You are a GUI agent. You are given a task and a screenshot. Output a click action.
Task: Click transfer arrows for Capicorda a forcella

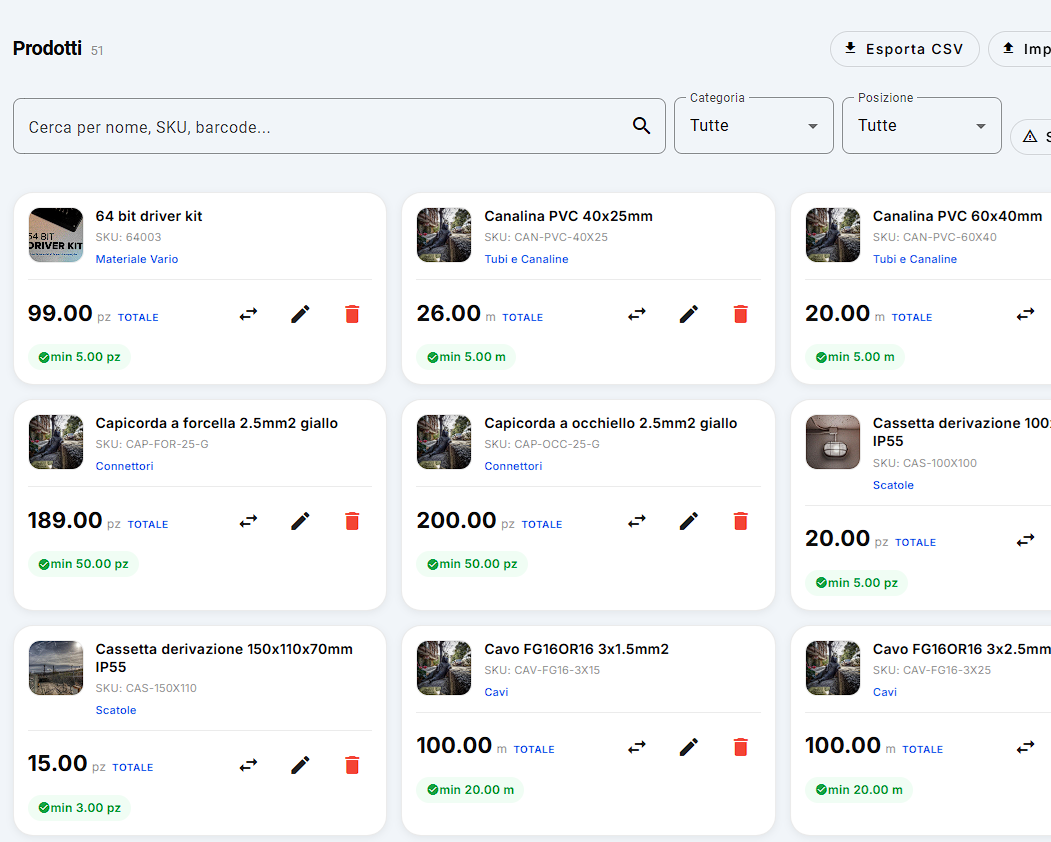pos(249,521)
